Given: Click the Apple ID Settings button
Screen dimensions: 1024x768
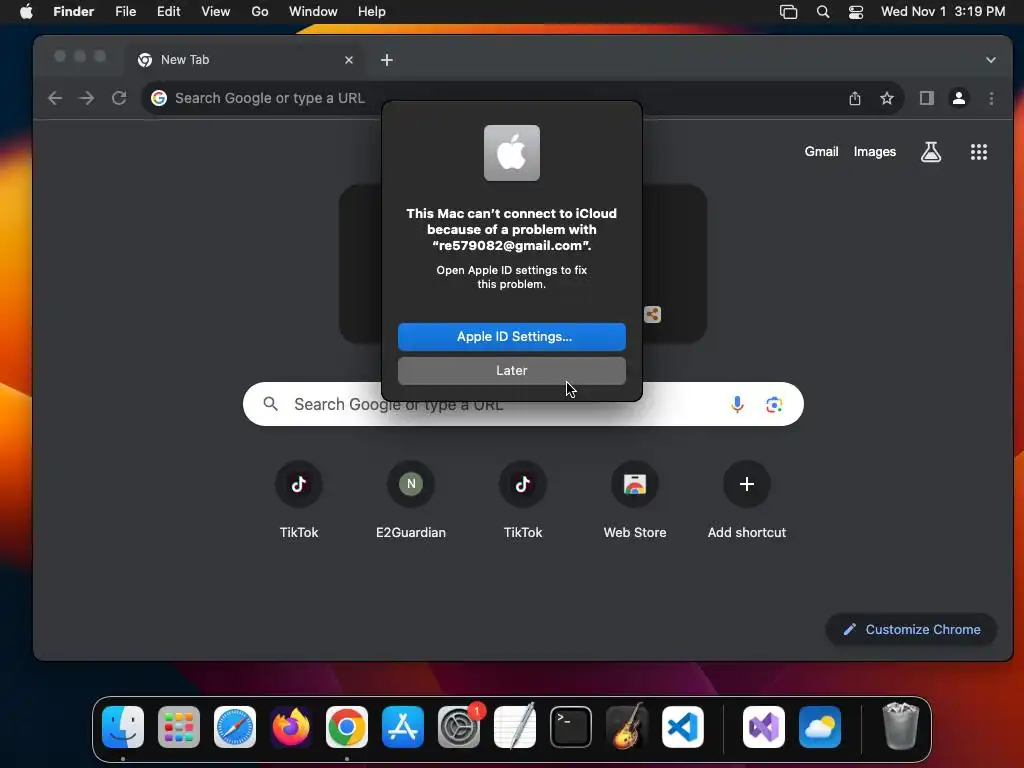Looking at the screenshot, I should point(511,336).
